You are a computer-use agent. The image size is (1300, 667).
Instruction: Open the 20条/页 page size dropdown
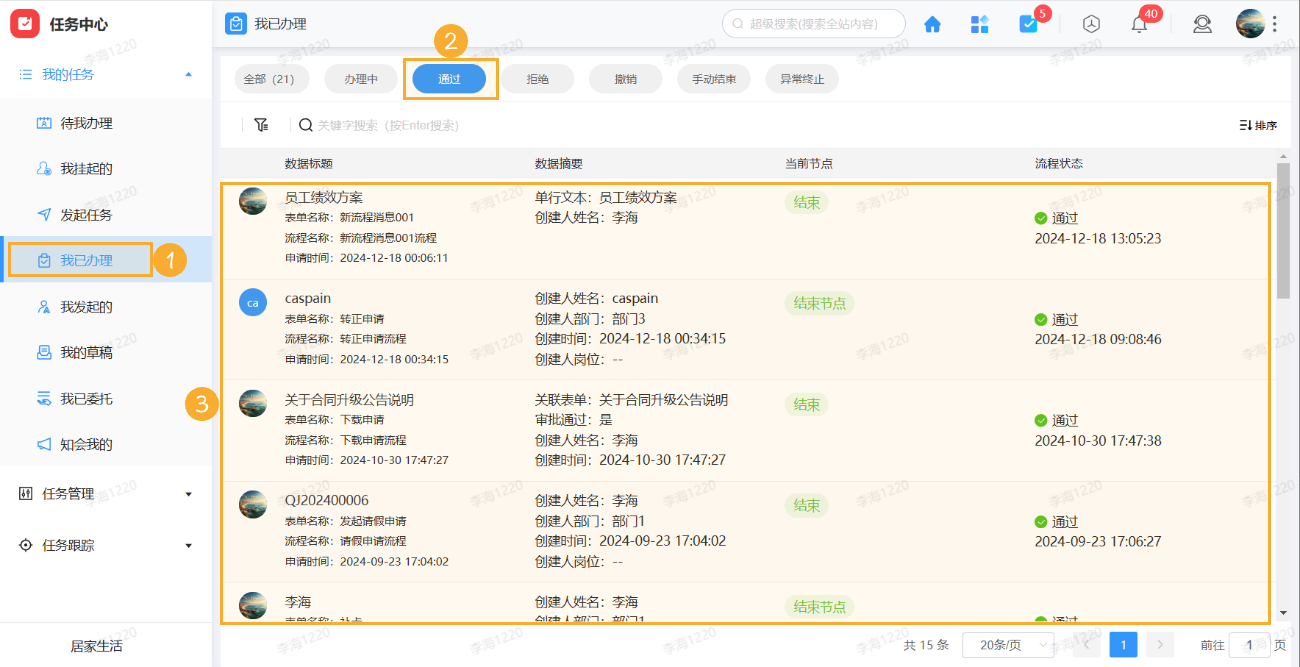[x=1005, y=645]
